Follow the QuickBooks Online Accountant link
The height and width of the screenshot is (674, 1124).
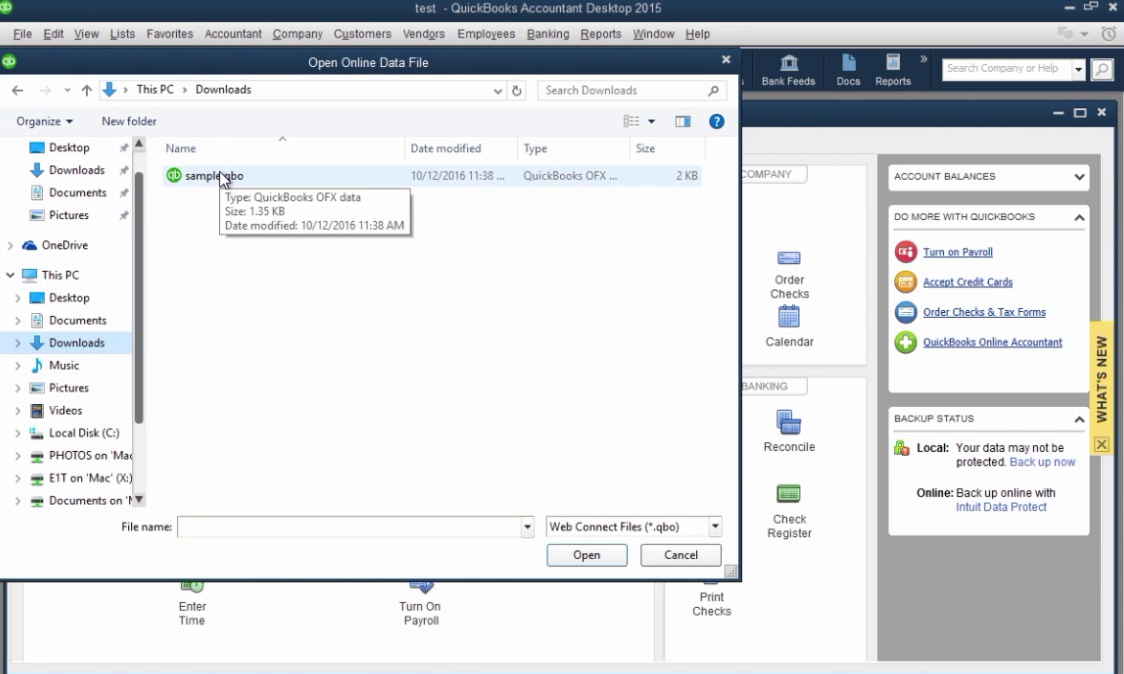coord(992,342)
